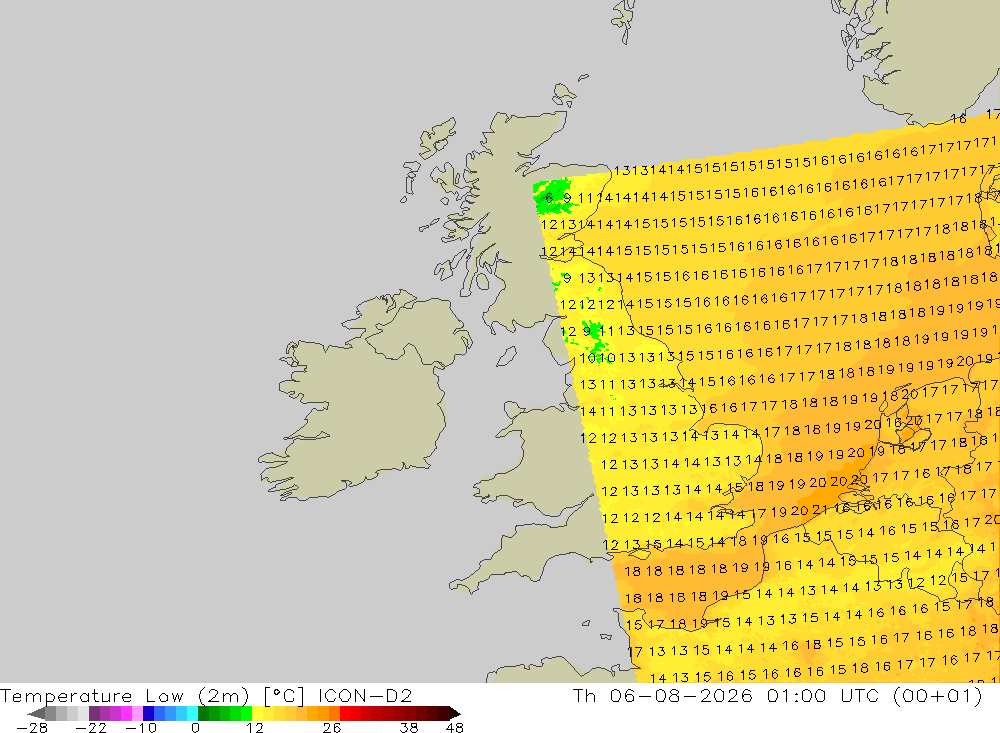
Task: Click the '-28' label on the colour scale
Action: point(32,728)
